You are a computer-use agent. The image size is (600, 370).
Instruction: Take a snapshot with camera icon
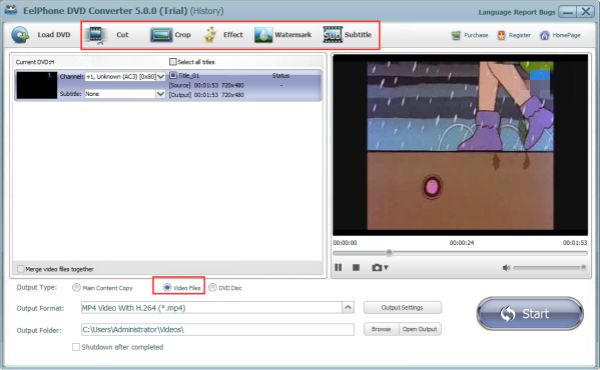click(377, 267)
